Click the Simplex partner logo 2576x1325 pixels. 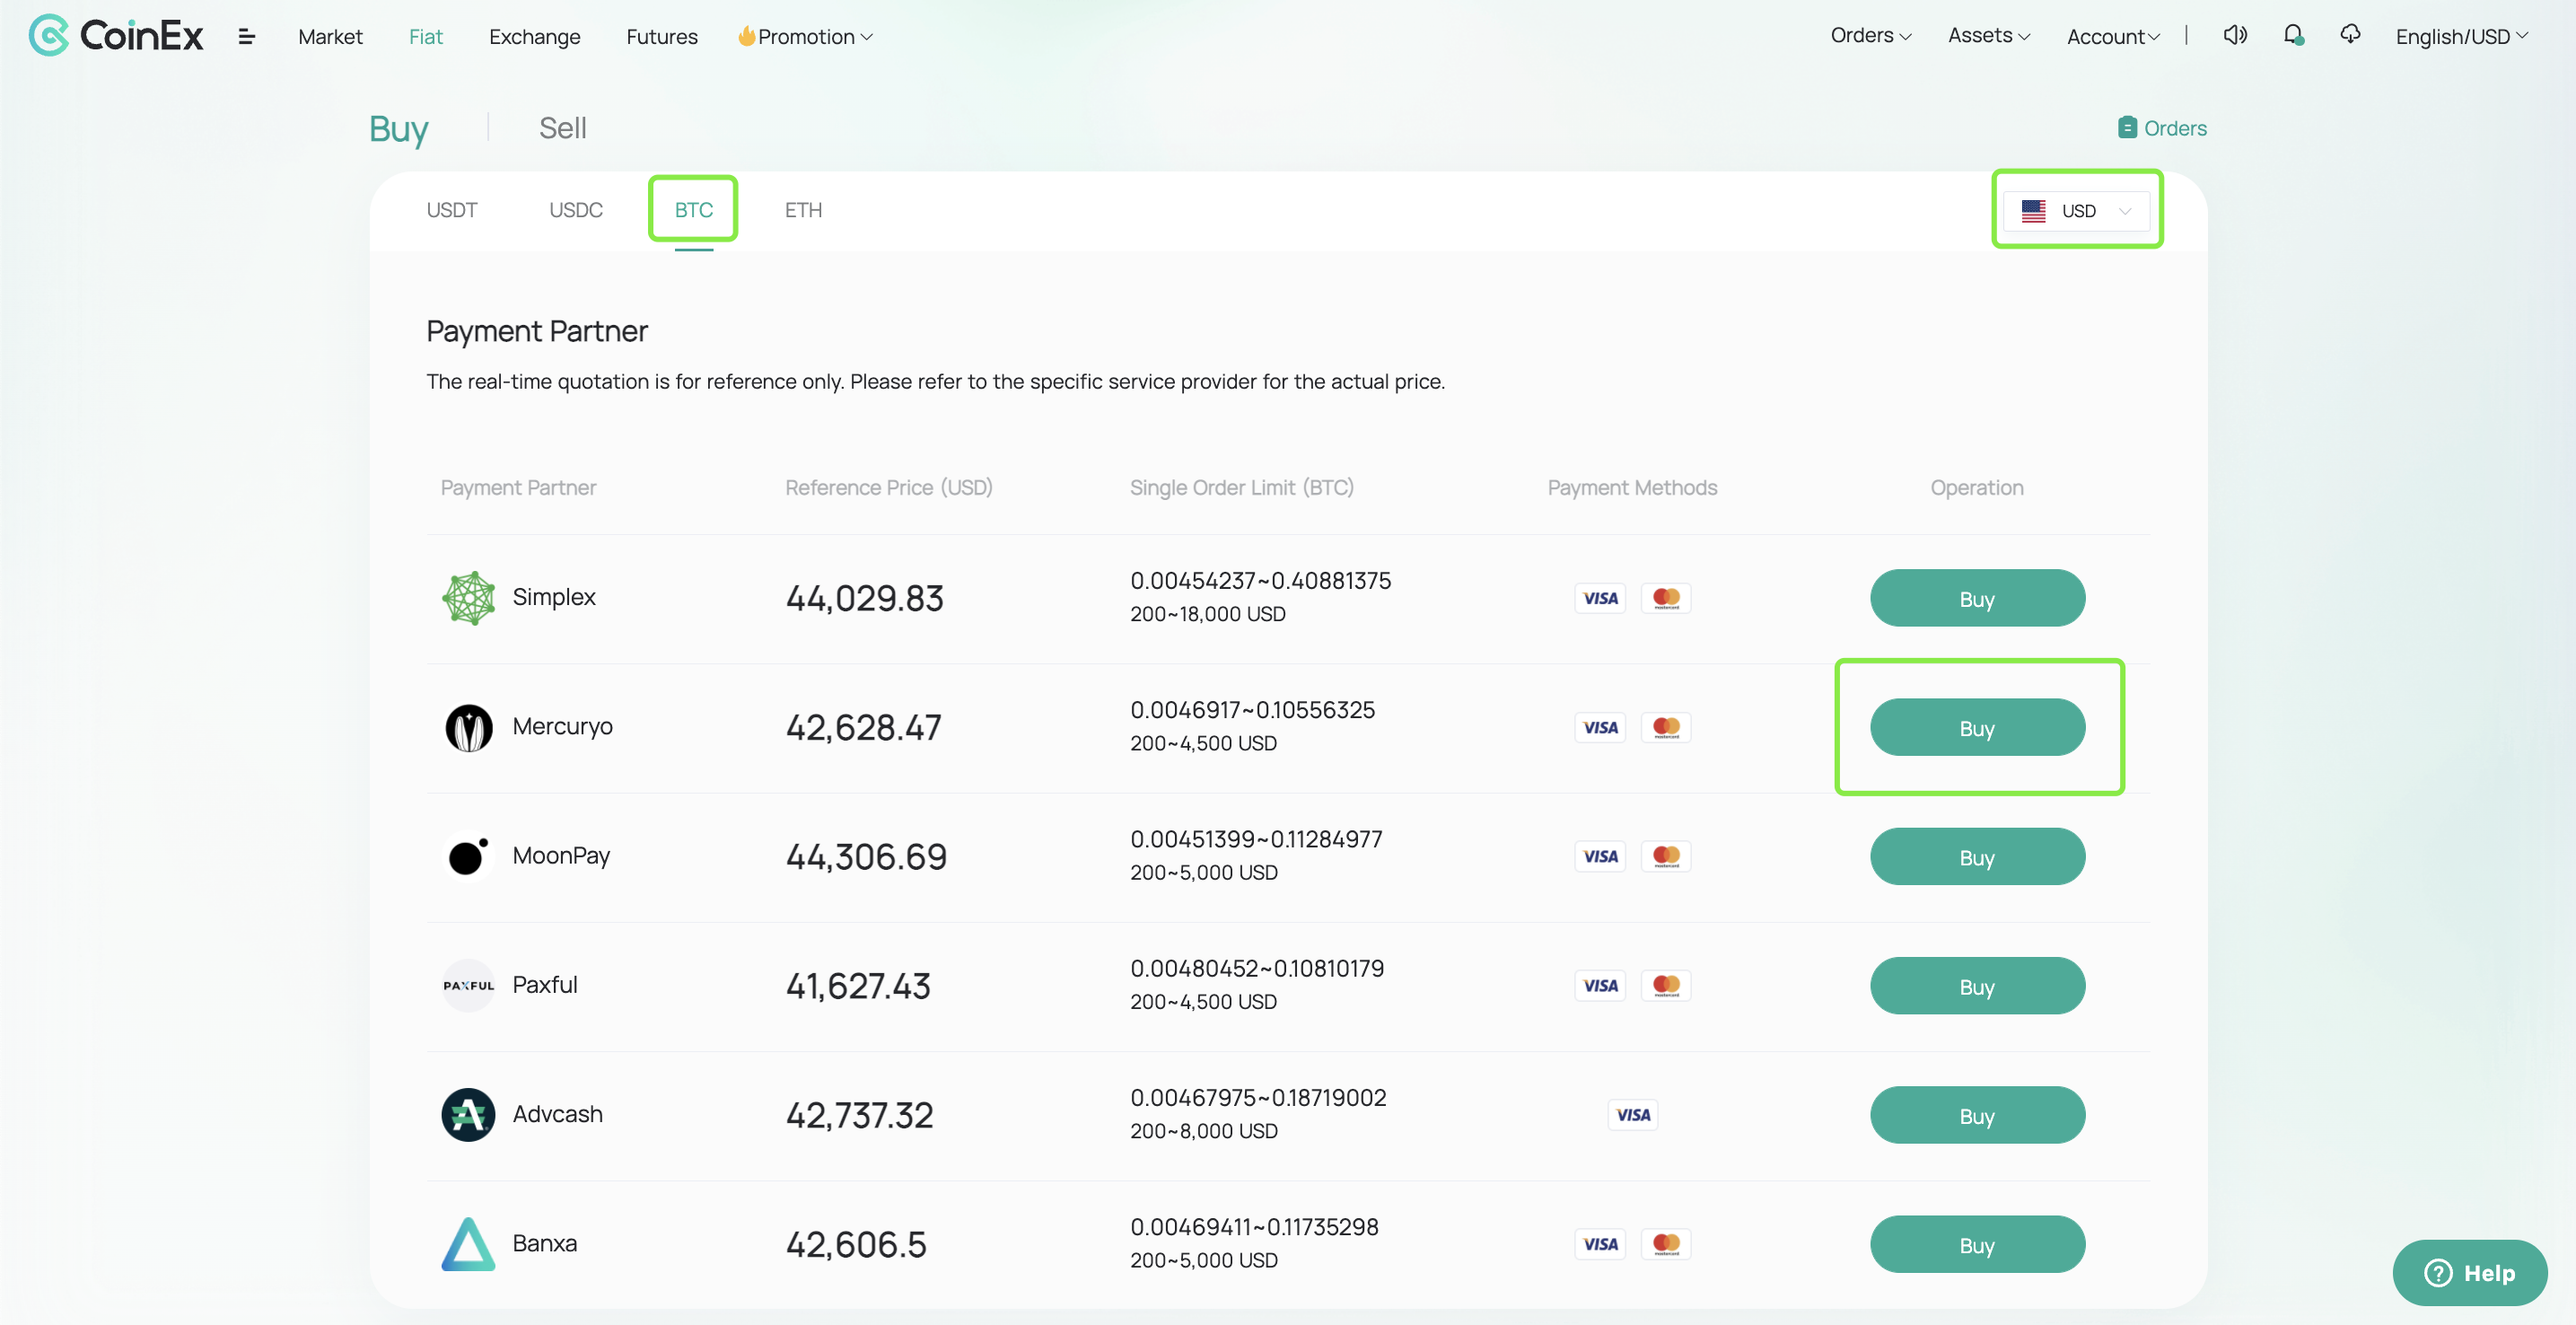(x=468, y=598)
